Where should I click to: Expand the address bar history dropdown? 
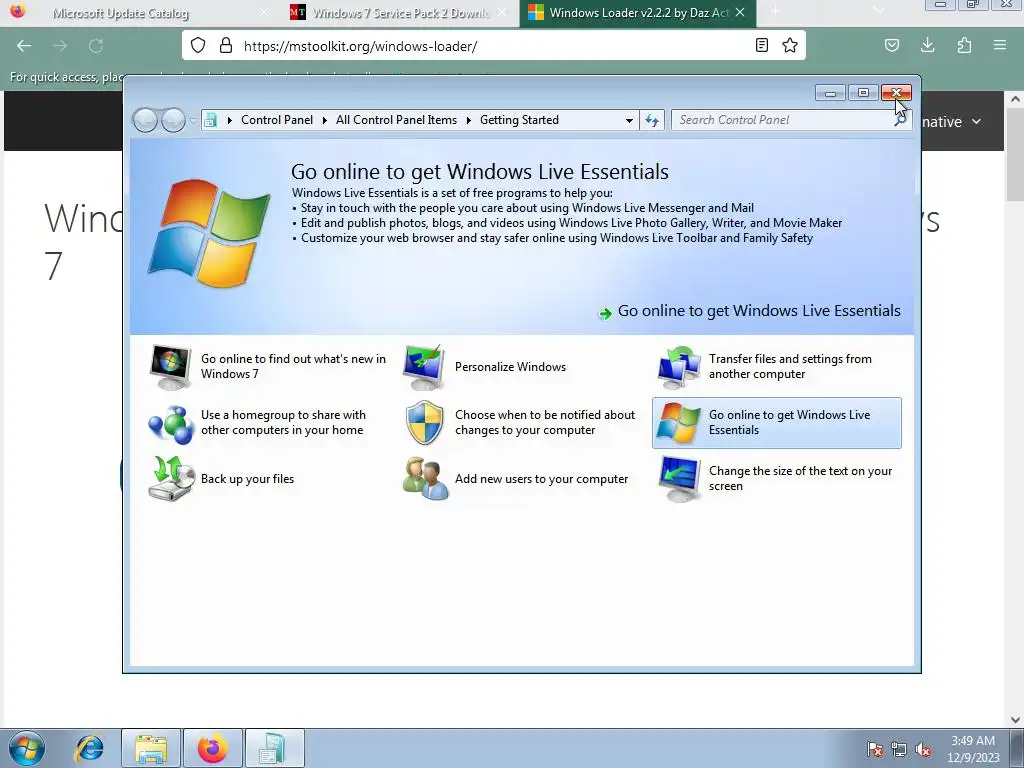coord(629,120)
